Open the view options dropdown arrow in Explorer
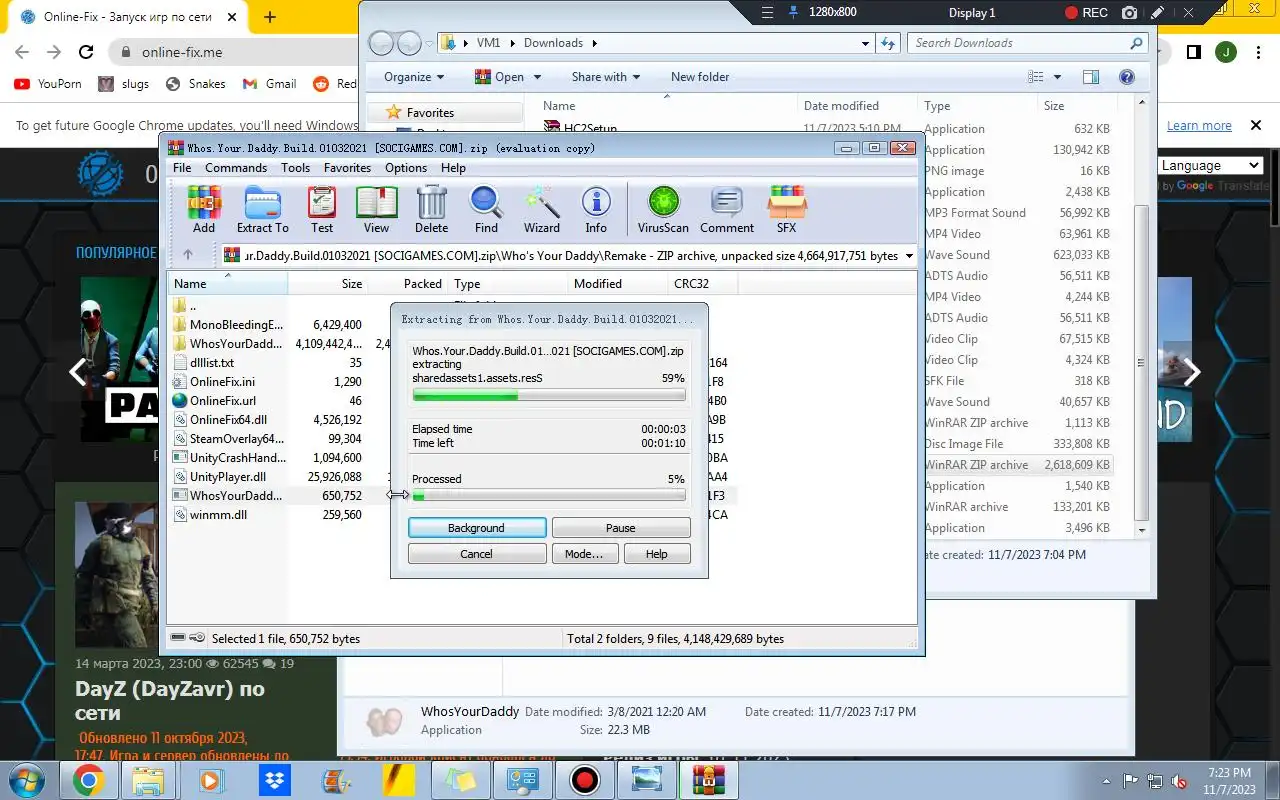Screen dimensions: 1280x800 pos(1057,77)
